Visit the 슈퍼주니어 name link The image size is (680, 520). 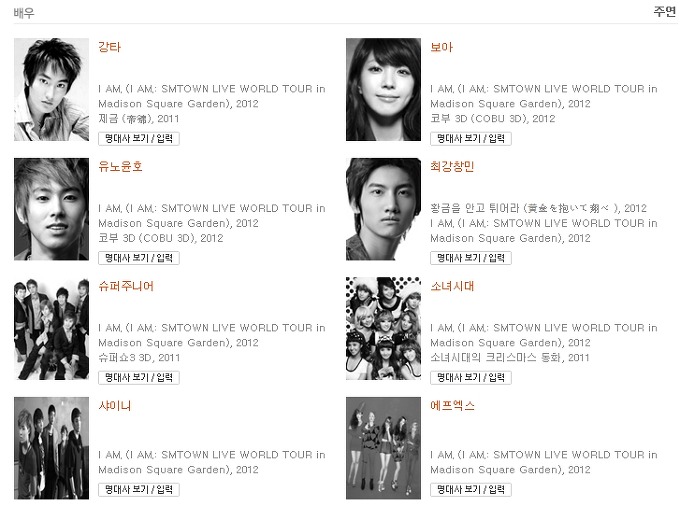126,286
